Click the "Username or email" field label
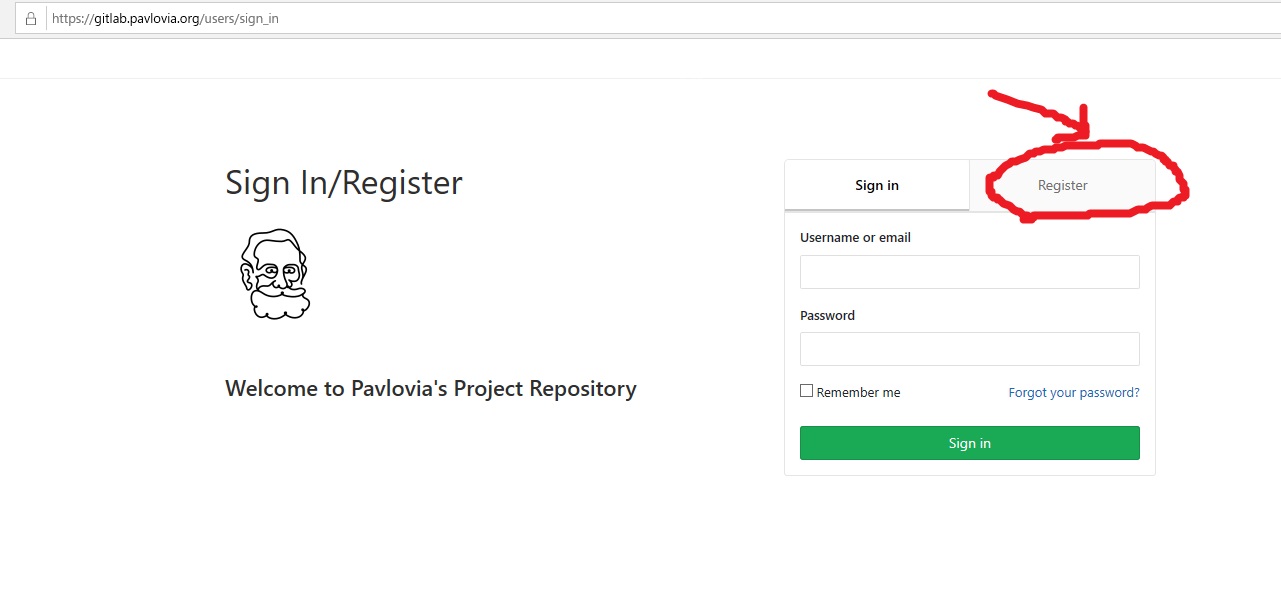This screenshot has width=1281, height=589. click(855, 238)
